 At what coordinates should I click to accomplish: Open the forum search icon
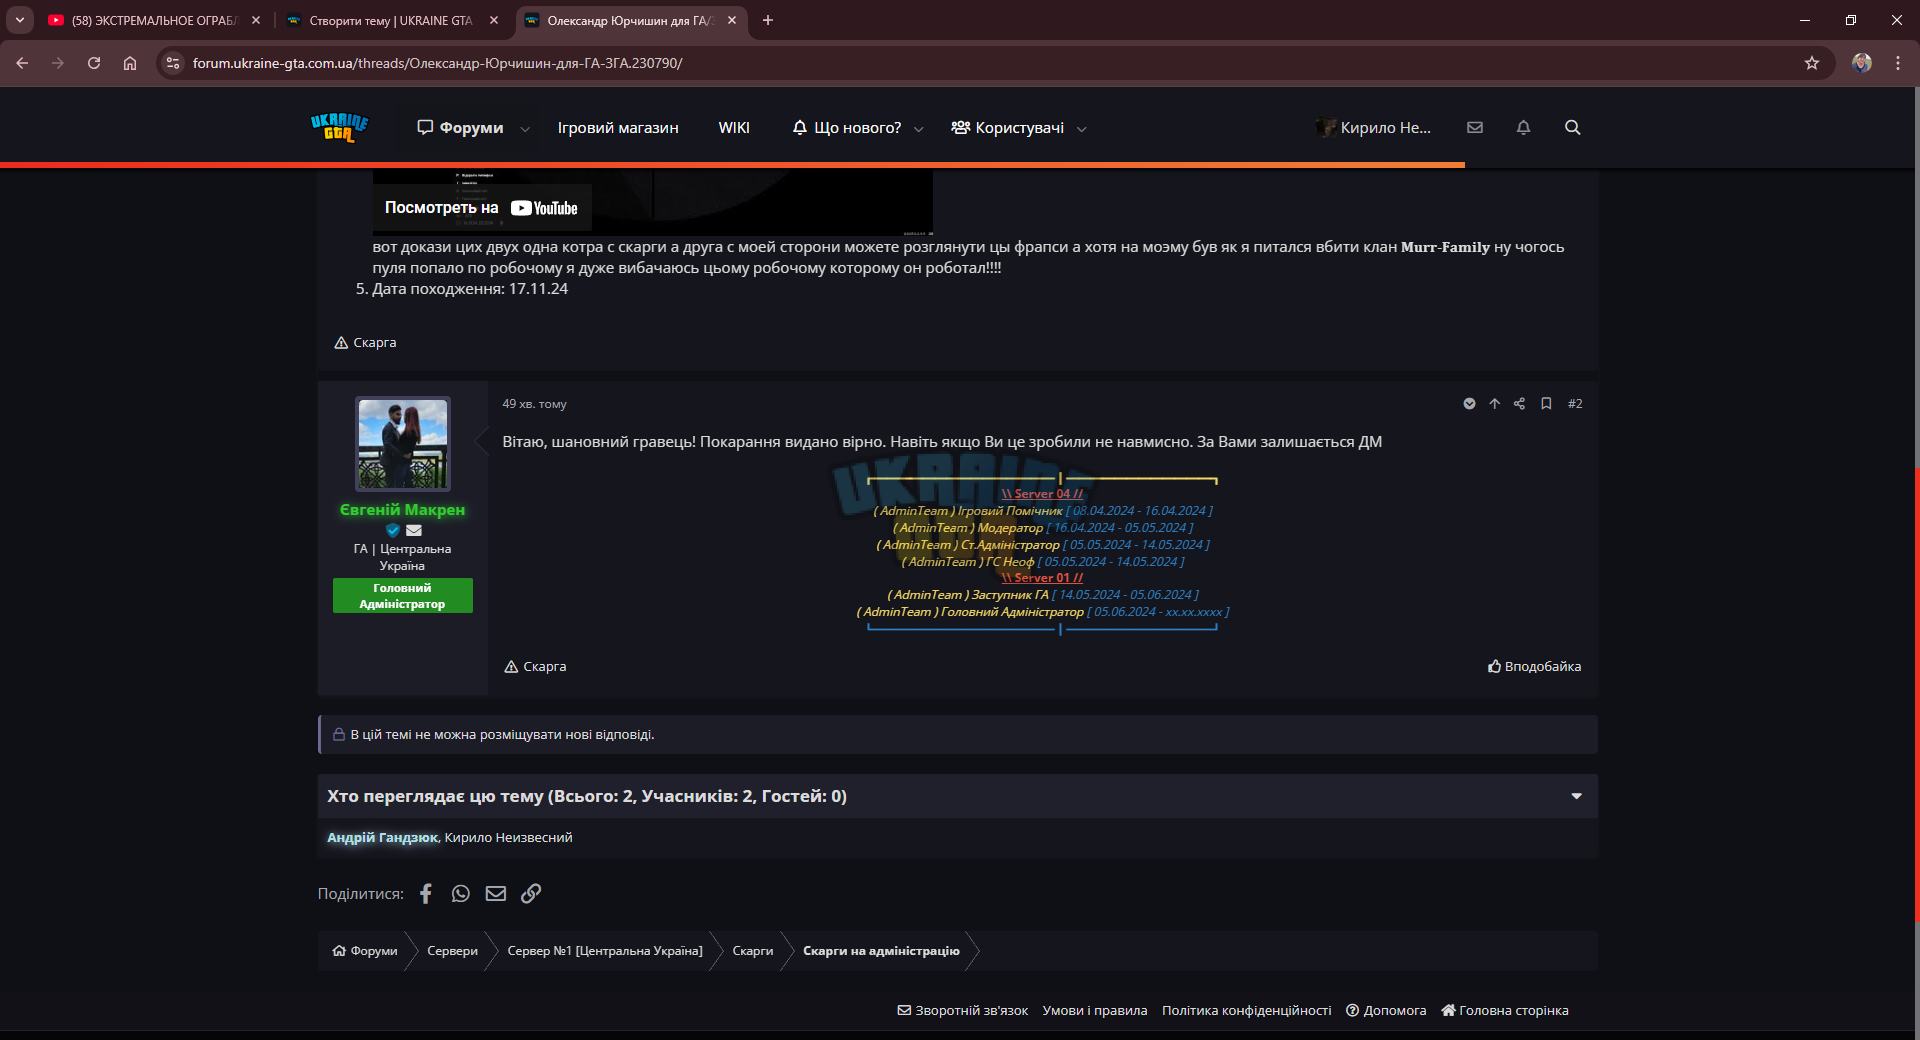tap(1572, 128)
